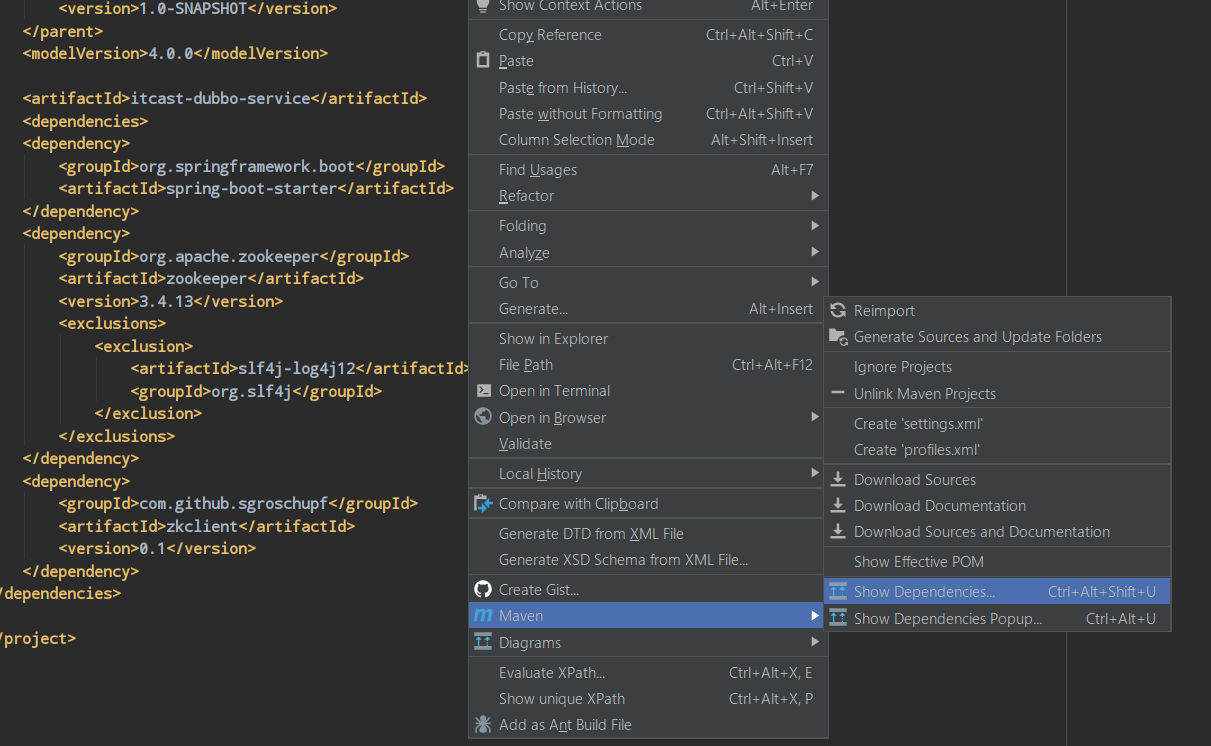
Task: Click the Compare with Clipboard icon
Action: tap(484, 504)
